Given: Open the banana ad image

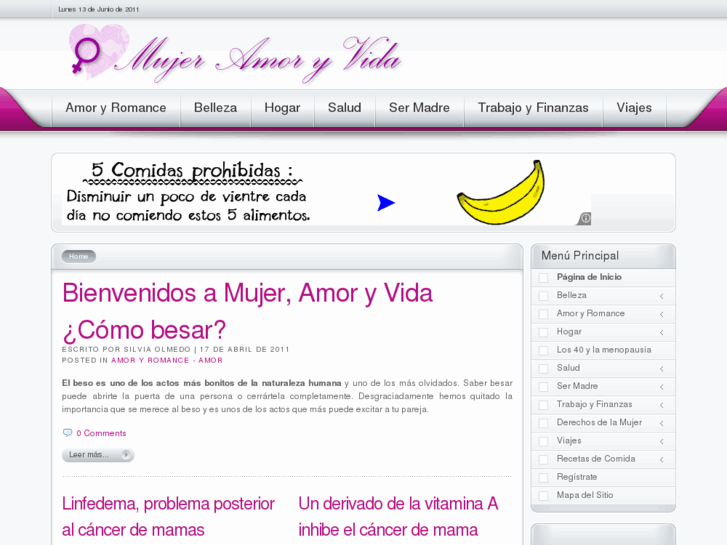Looking at the screenshot, I should click(501, 192).
